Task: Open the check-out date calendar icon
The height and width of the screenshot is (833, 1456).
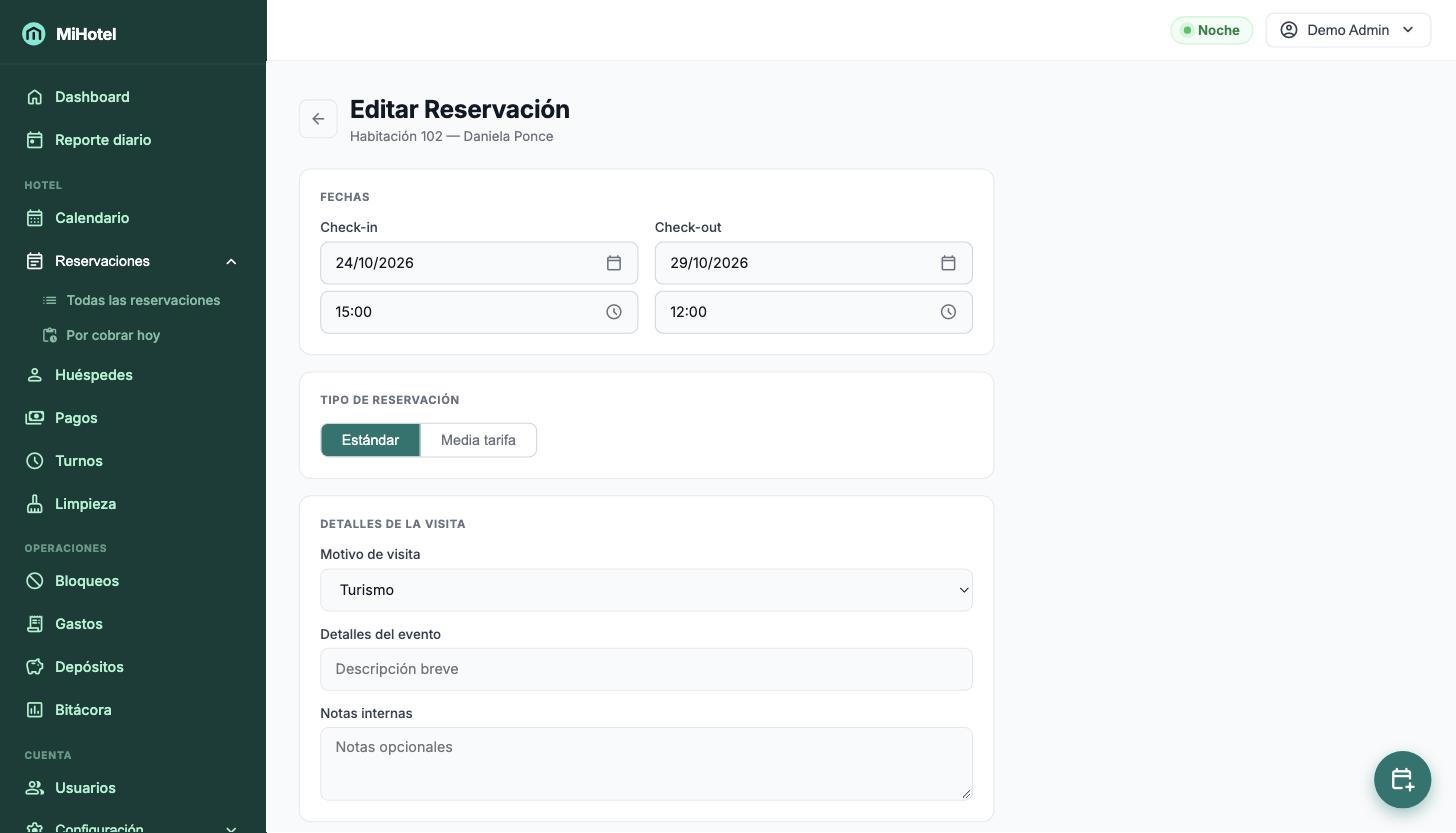Action: click(948, 263)
